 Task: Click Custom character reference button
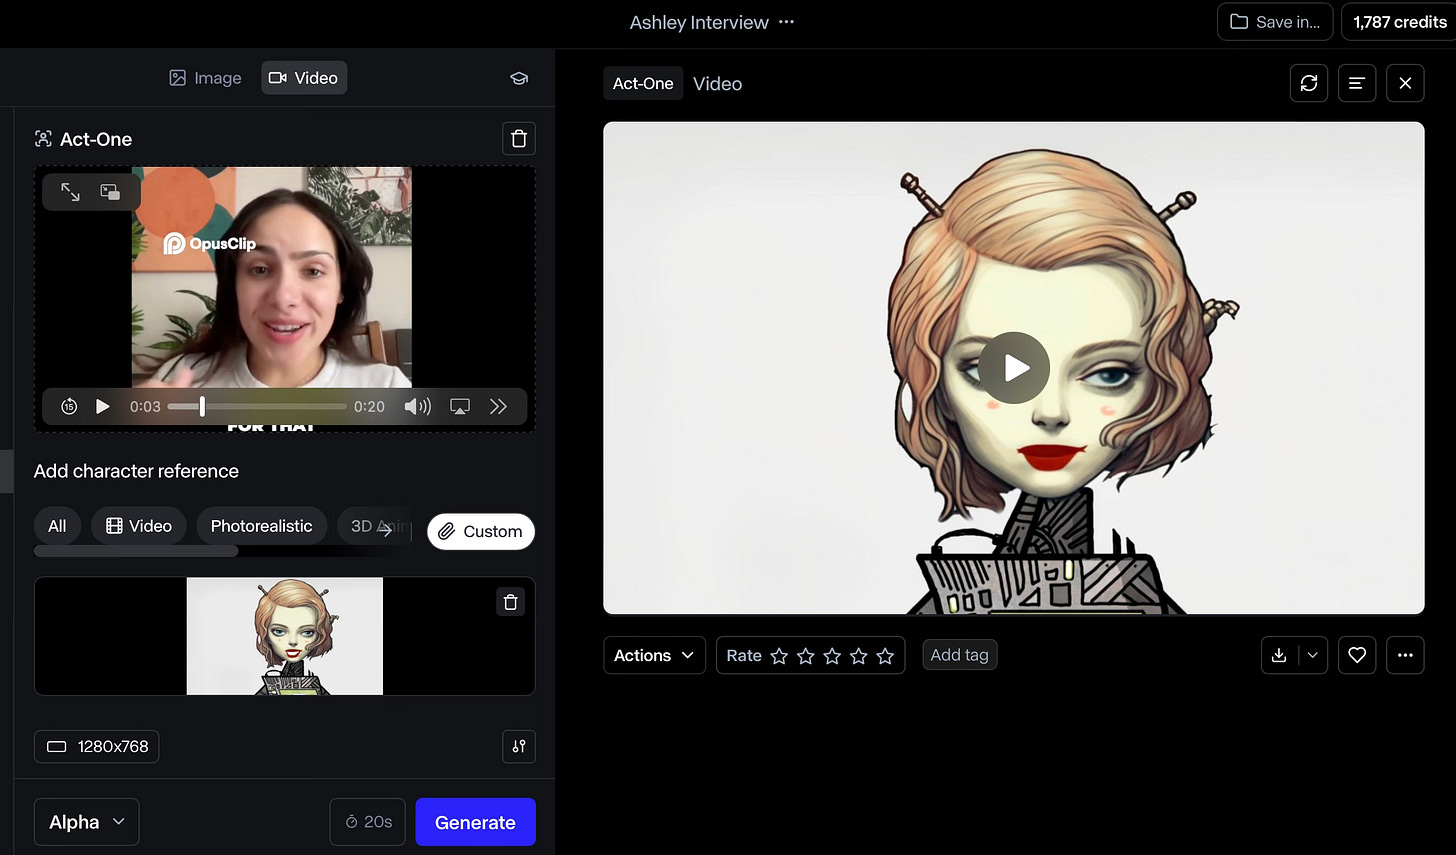[481, 531]
